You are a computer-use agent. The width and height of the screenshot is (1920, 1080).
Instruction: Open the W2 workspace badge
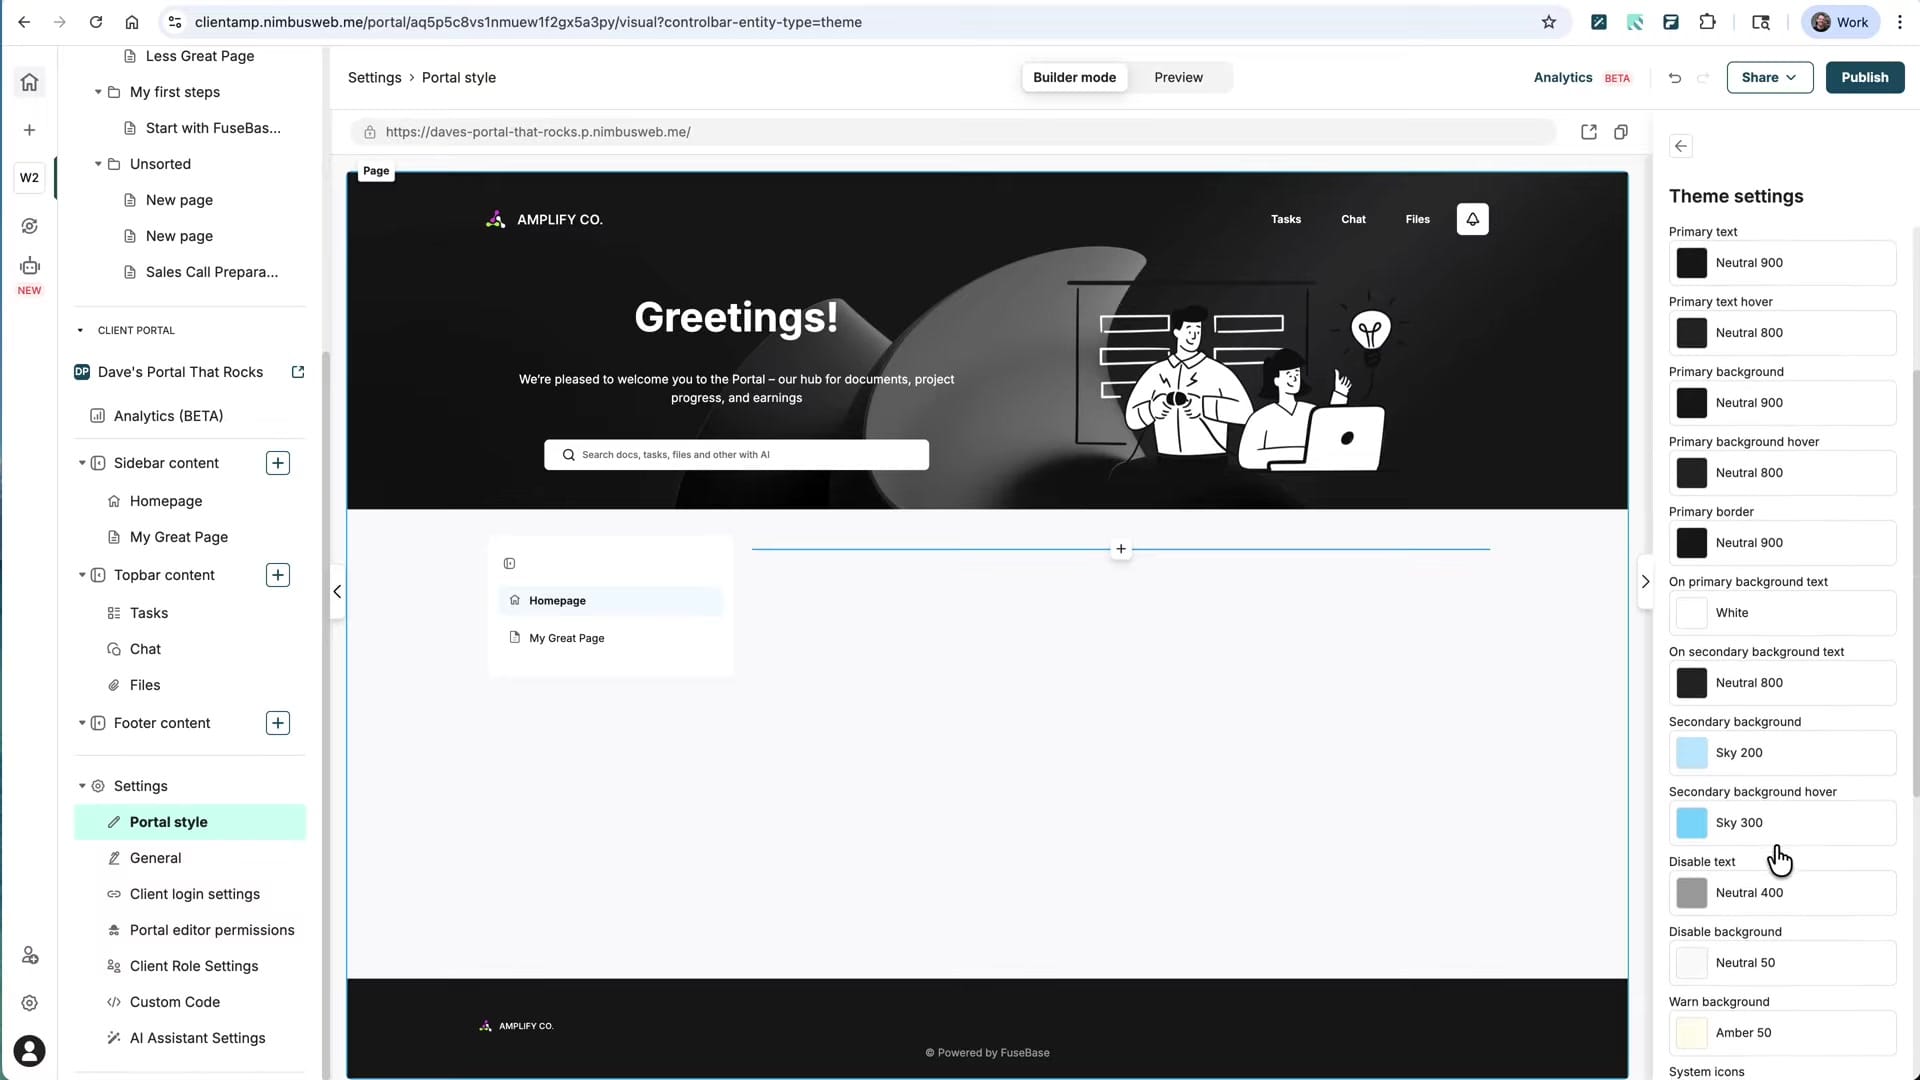point(29,178)
